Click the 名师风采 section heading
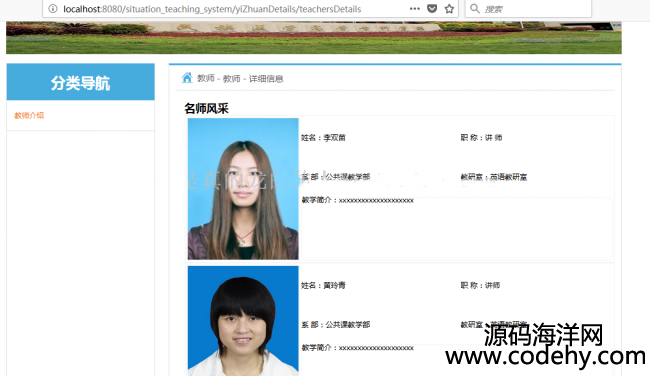Screen dimensions: 650x376 click(x=206, y=109)
